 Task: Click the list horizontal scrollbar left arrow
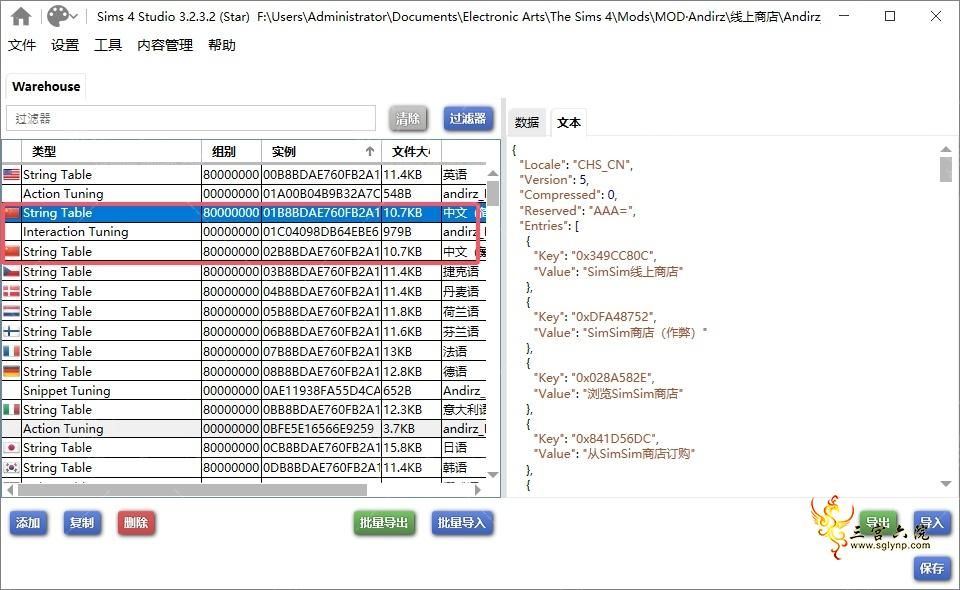[x=10, y=490]
